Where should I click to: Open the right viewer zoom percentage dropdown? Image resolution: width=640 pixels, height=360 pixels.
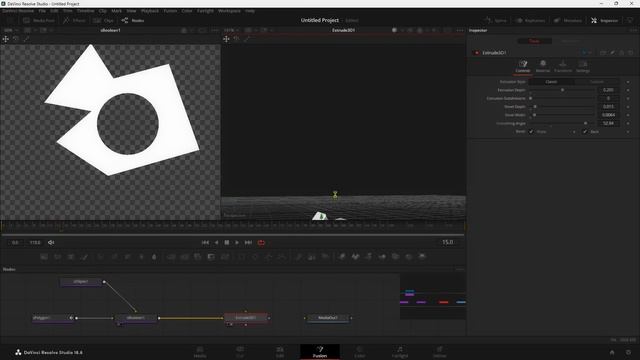click(x=231, y=30)
